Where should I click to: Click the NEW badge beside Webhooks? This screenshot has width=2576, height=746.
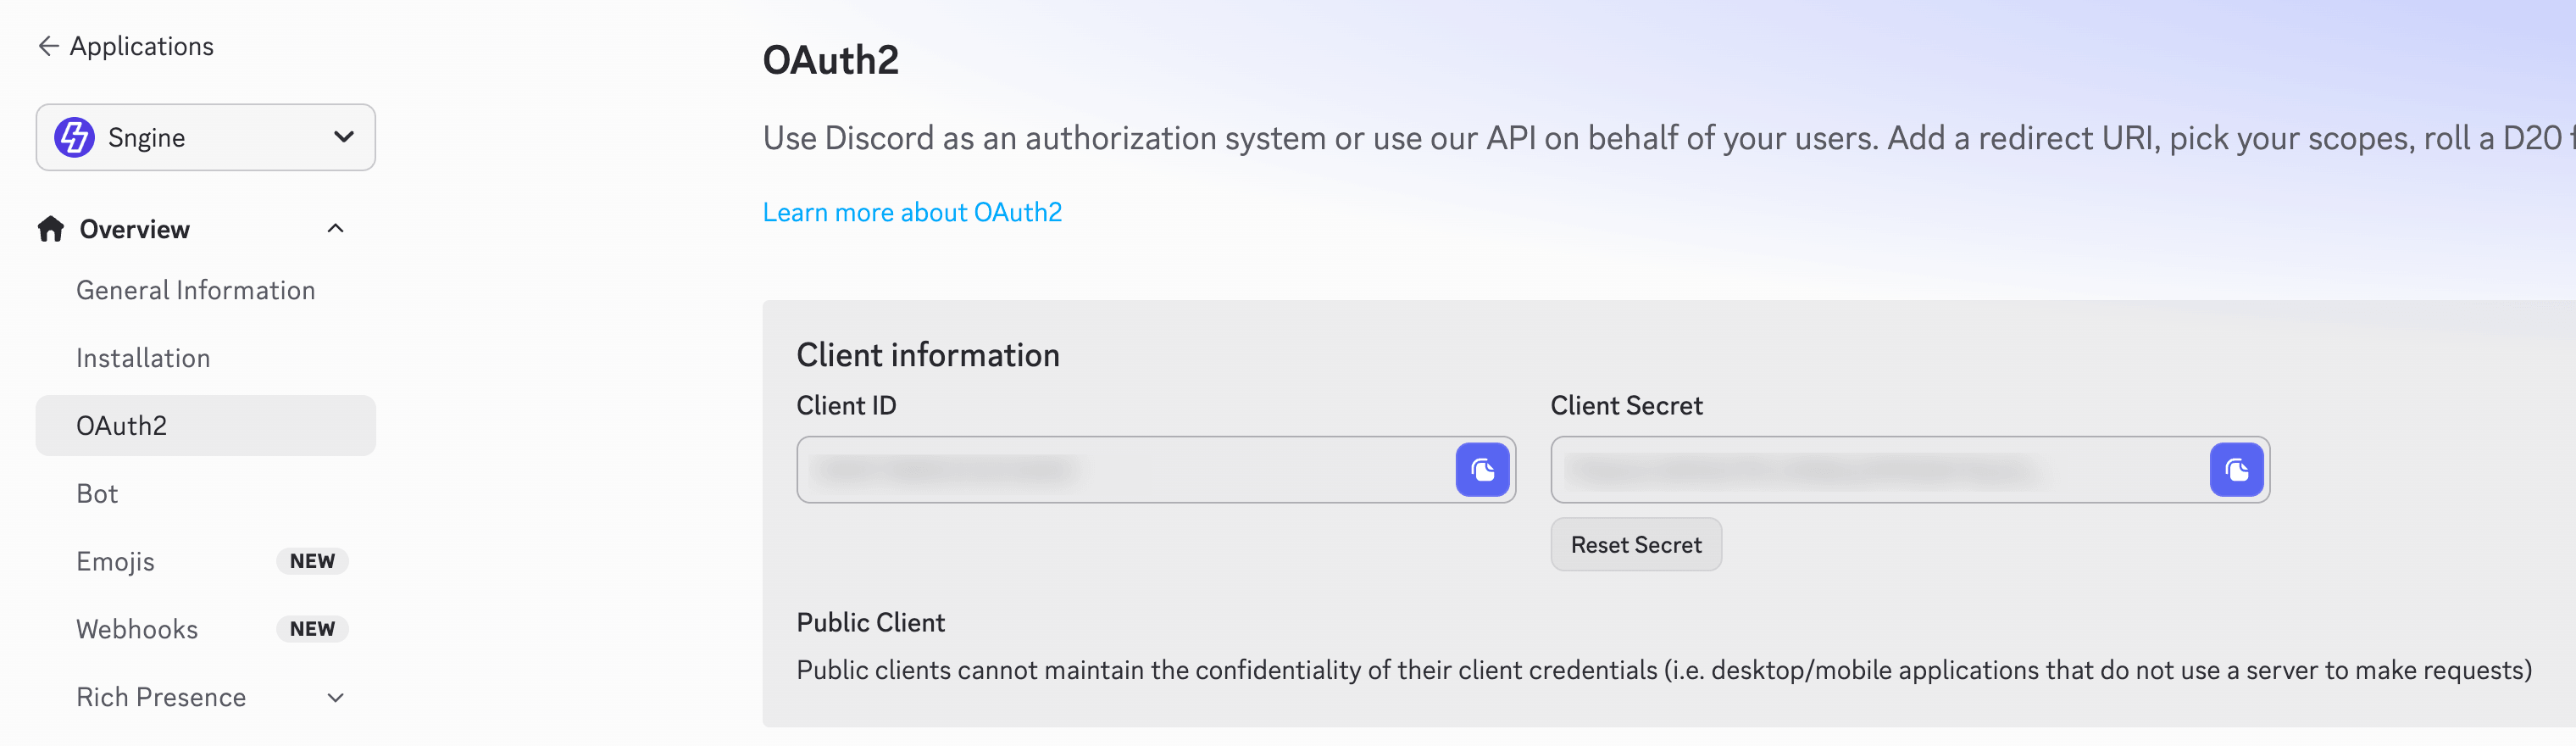point(312,629)
